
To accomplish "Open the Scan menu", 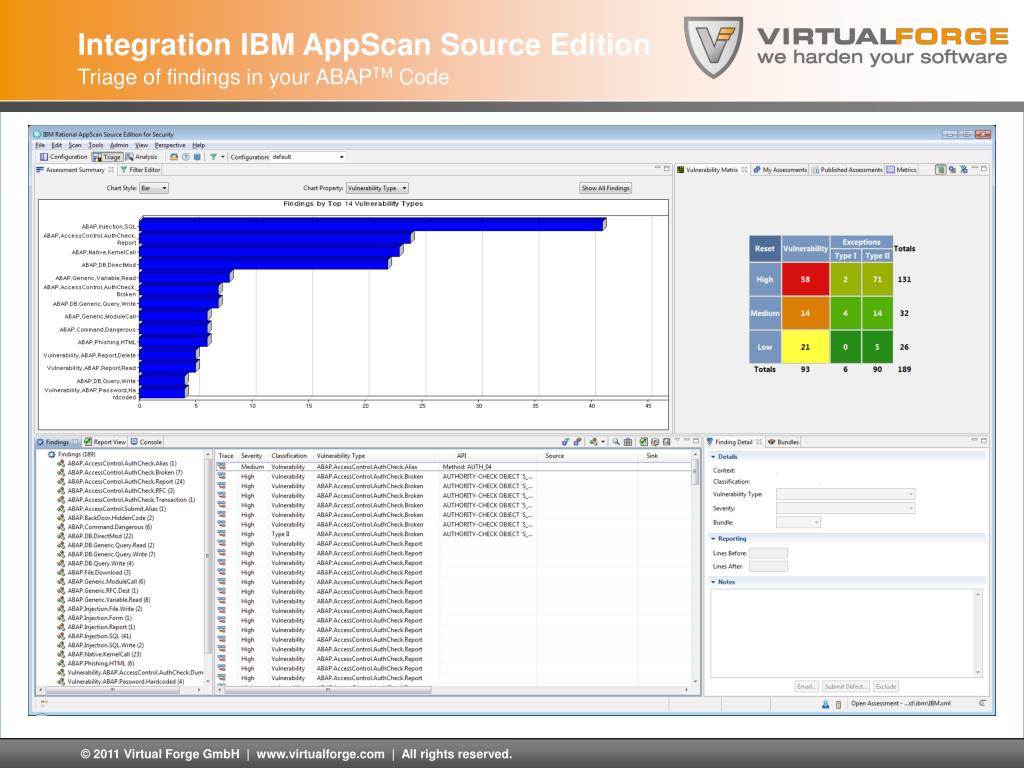I will click(75, 145).
